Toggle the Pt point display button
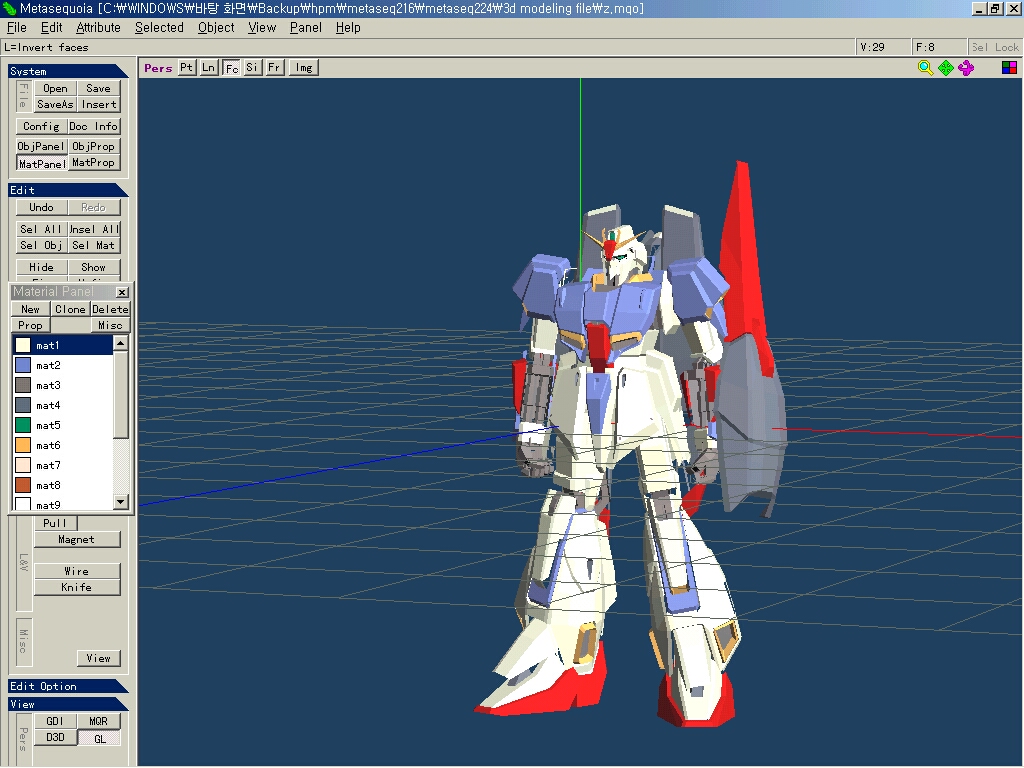1024x768 pixels. tap(187, 67)
